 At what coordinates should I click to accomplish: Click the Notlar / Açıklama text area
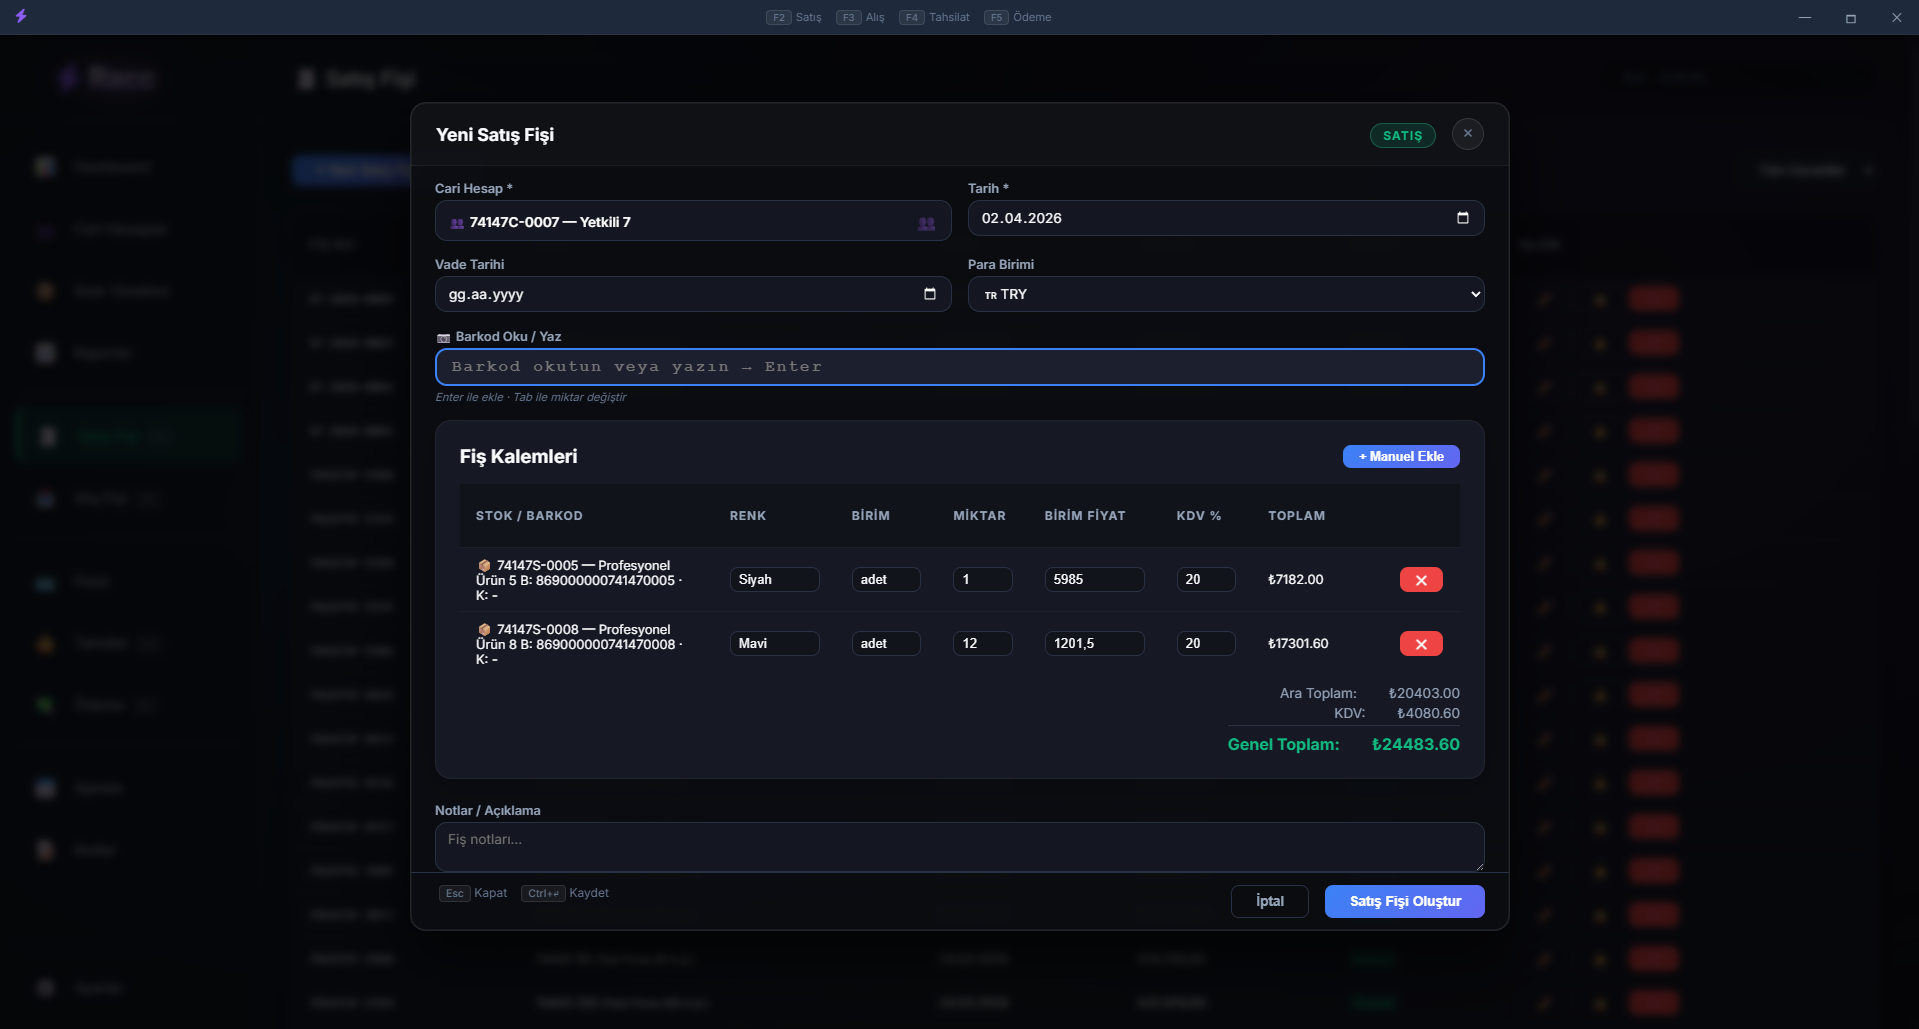click(959, 846)
